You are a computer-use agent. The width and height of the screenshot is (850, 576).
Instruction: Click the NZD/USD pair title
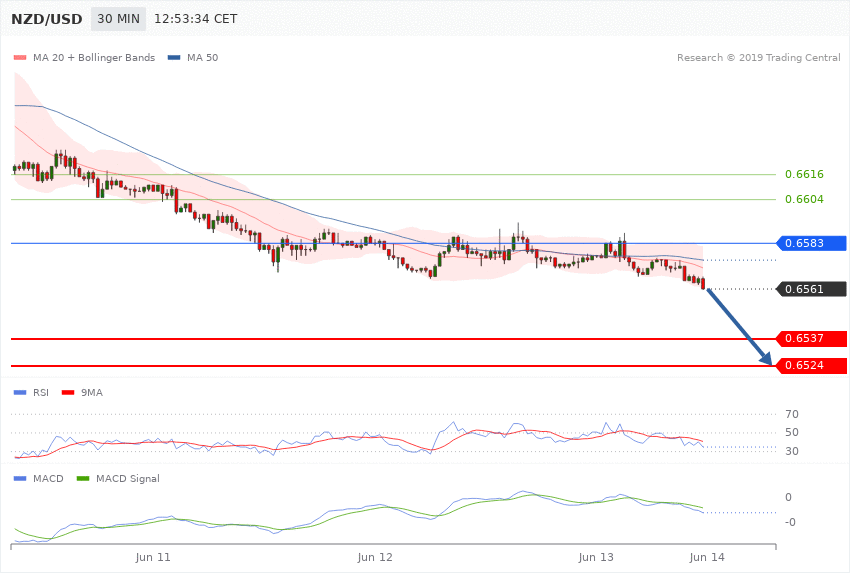(47, 19)
